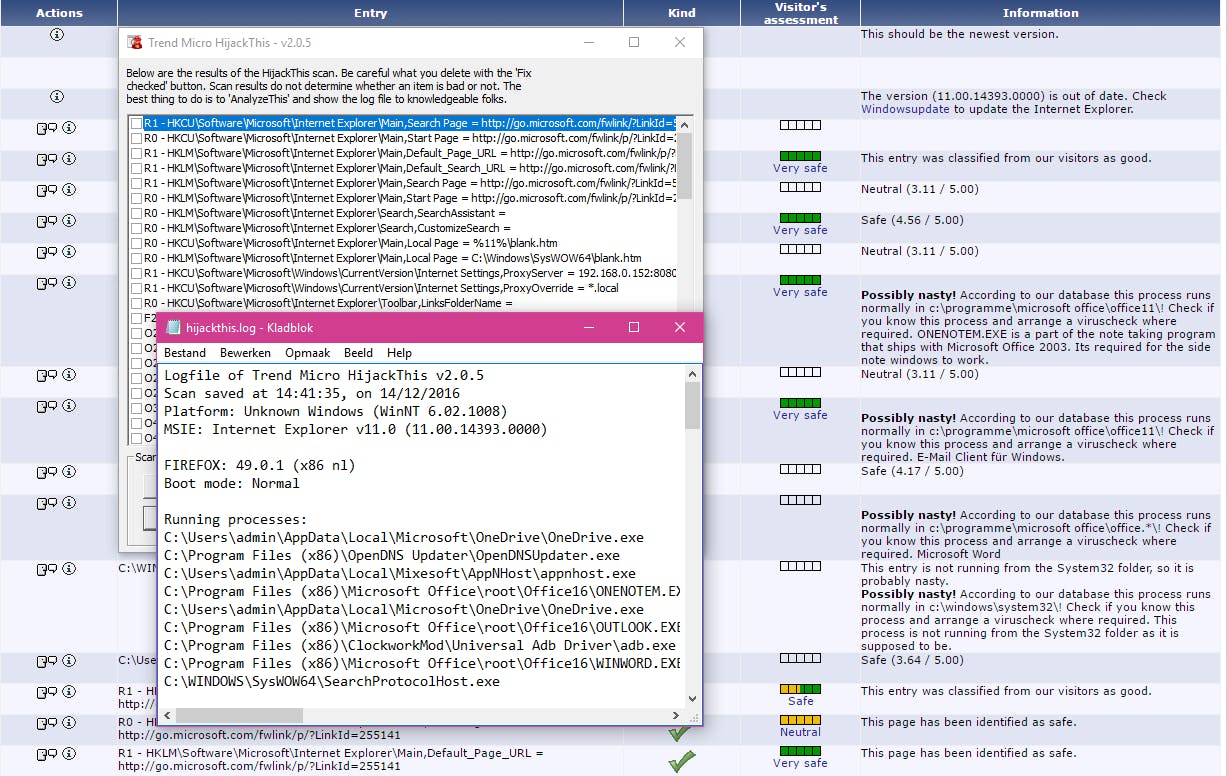Open comment icon in the 'E-Mail Client für Windows' row
This screenshot has width=1227, height=776.
point(46,406)
